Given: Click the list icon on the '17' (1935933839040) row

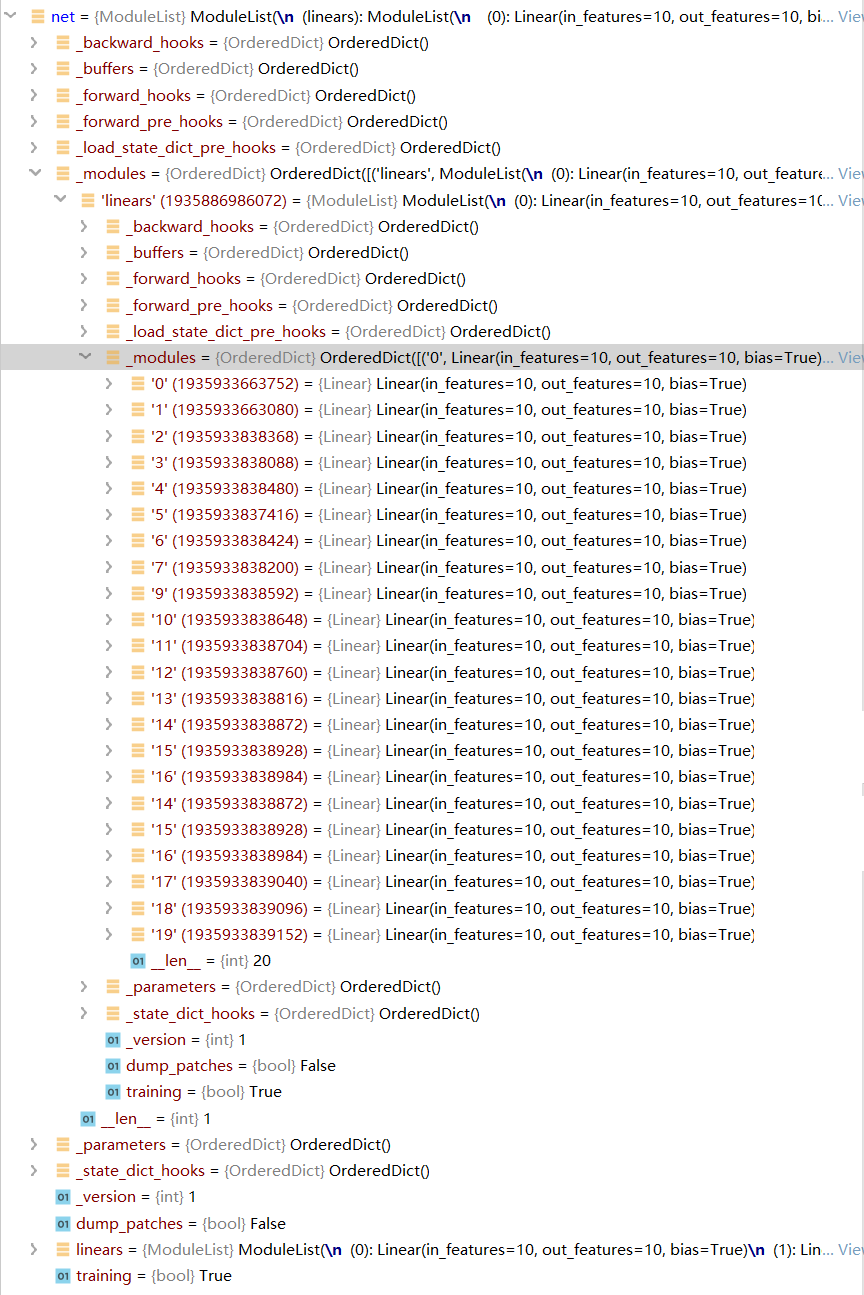Looking at the screenshot, I should tap(138, 882).
